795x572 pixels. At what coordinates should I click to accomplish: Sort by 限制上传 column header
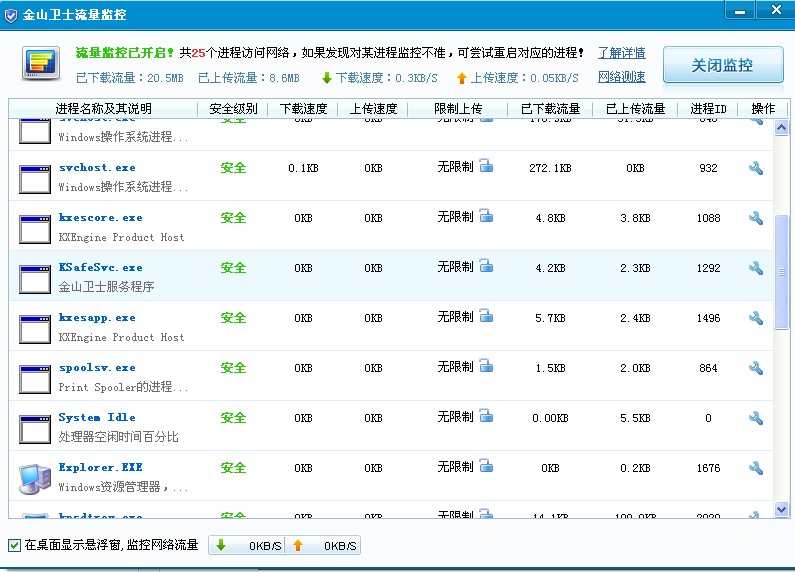pos(458,109)
